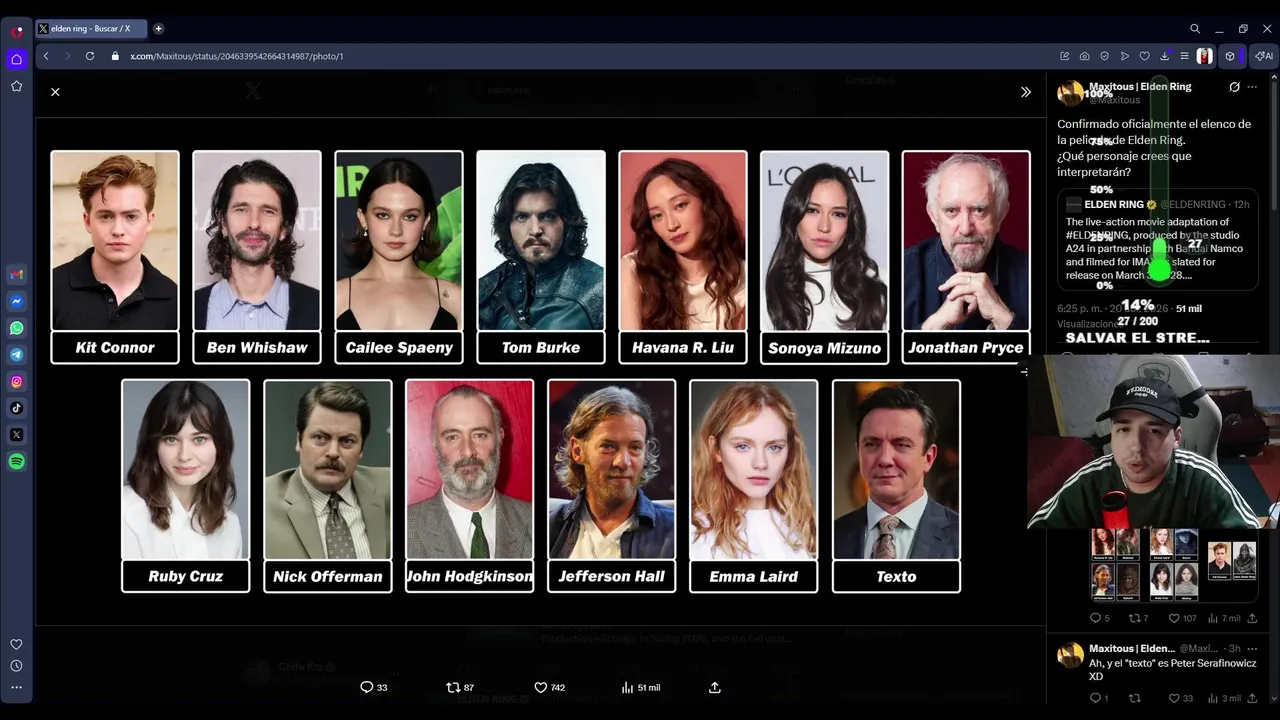The image size is (1280, 720).
Task: Open the downloads icon in the toolbar
Action: coord(1165,56)
